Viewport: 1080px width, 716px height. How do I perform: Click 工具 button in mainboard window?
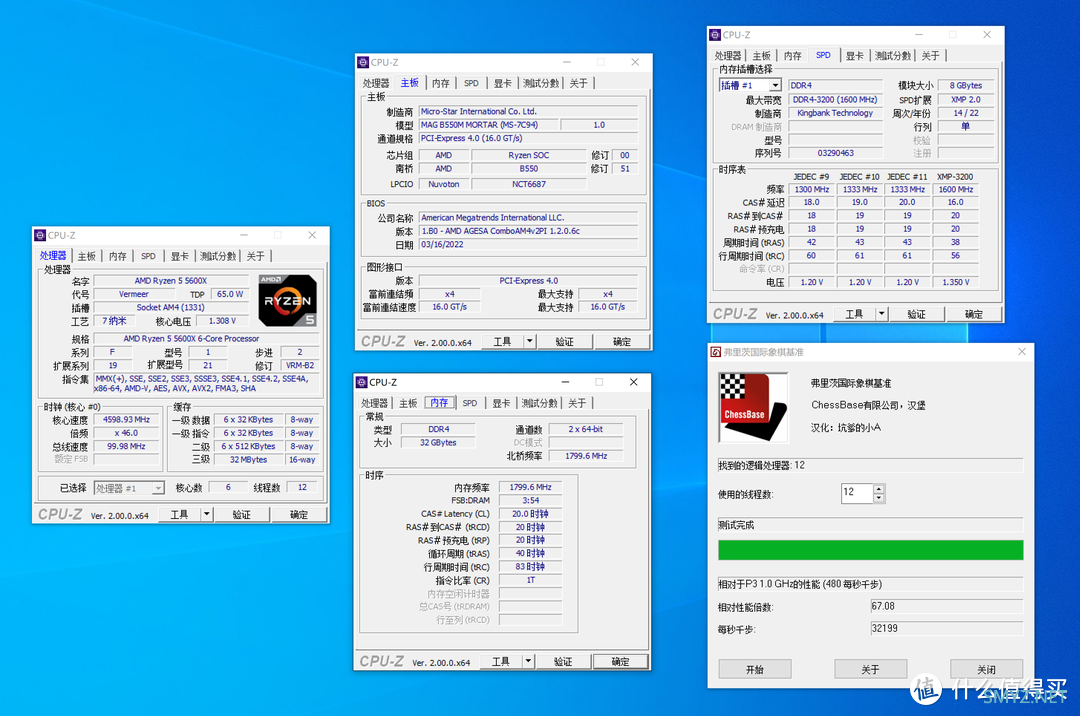click(503, 341)
